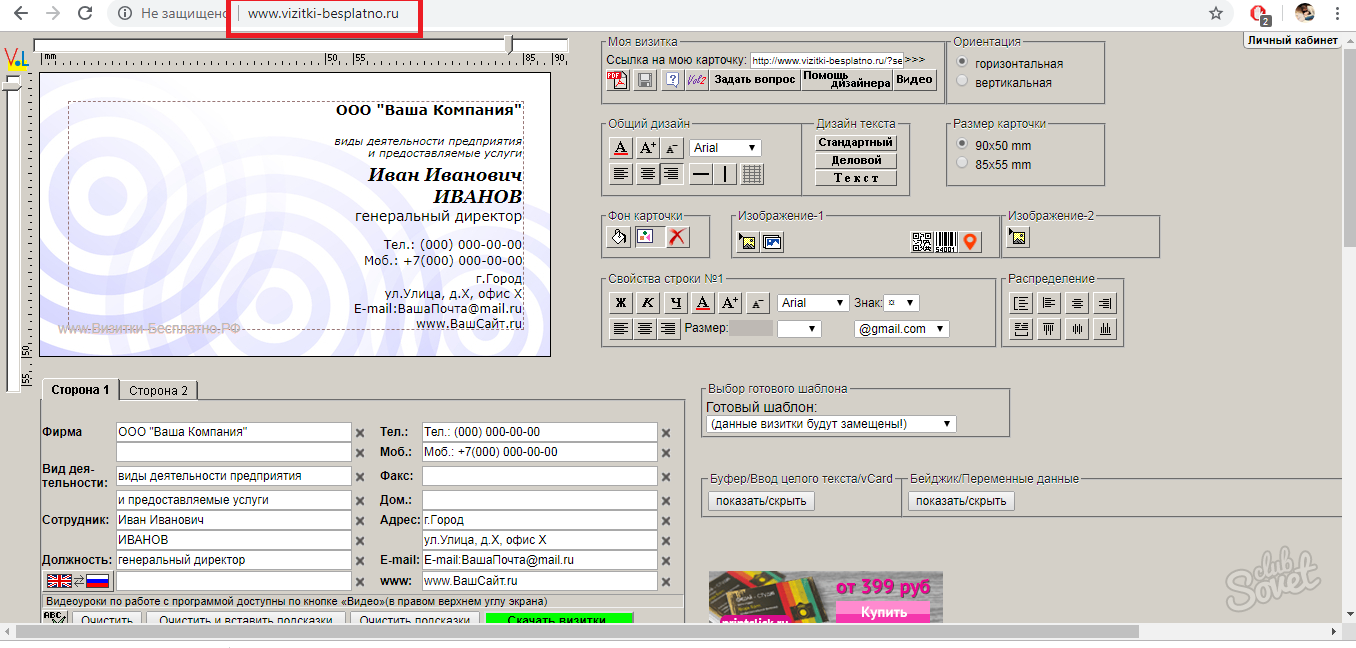Click the Задать вопрос button

tap(755, 80)
